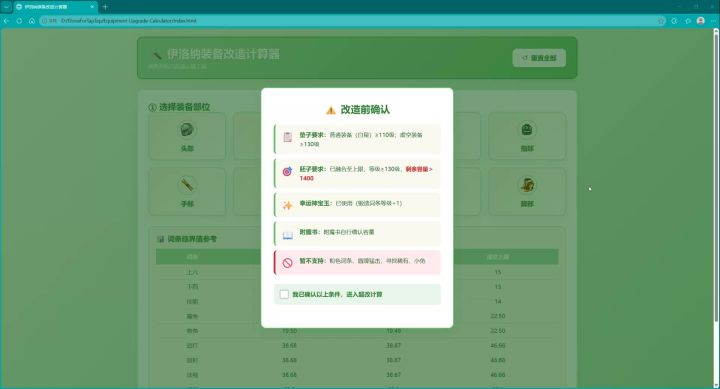Click the 改造前确认 dialog heading
Image resolution: width=720 pixels, height=389 pixels.
click(x=365, y=110)
